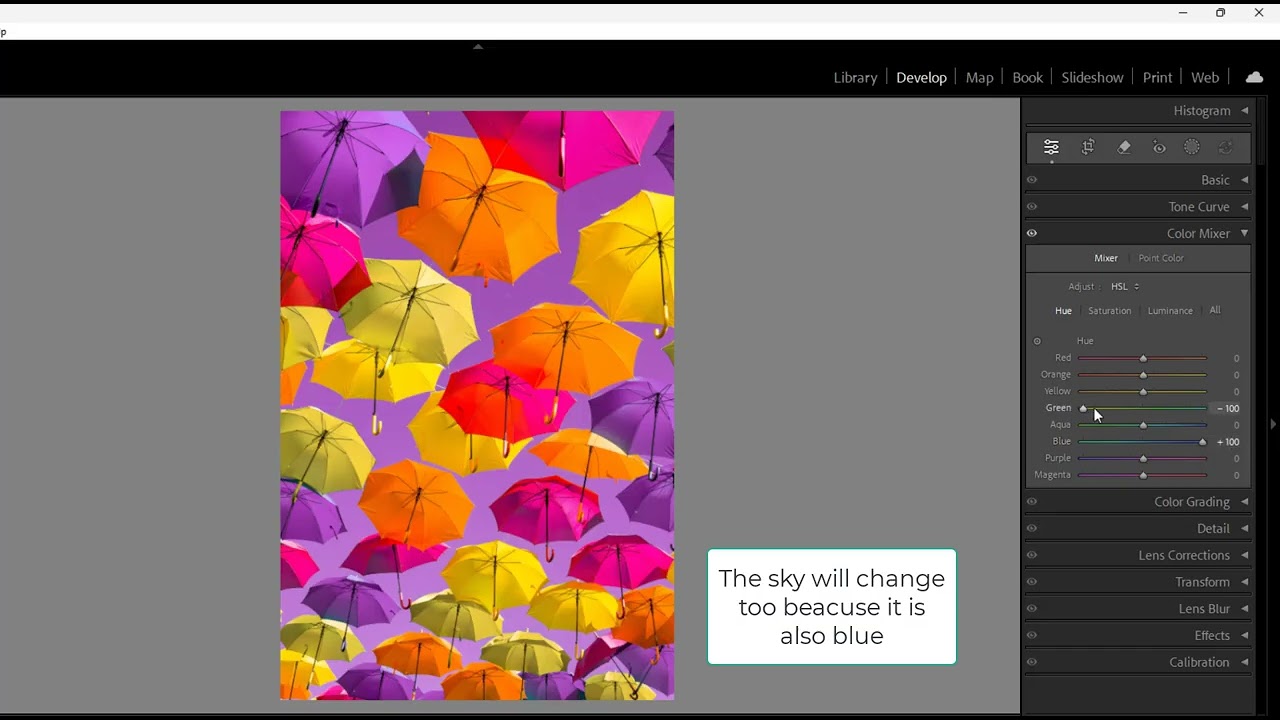The height and width of the screenshot is (720, 1280).
Task: Toggle Lens Corrections visibility eye
Action: tap(1032, 555)
